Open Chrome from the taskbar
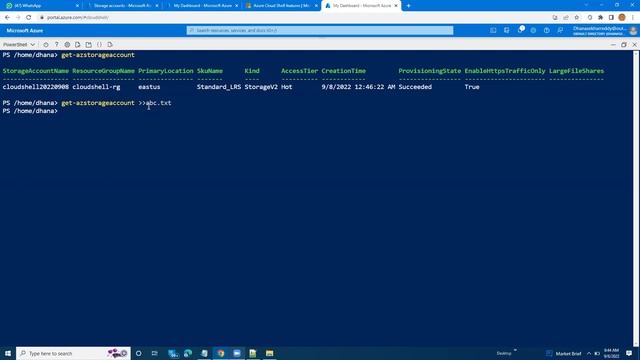640x360 pixels. [221, 353]
